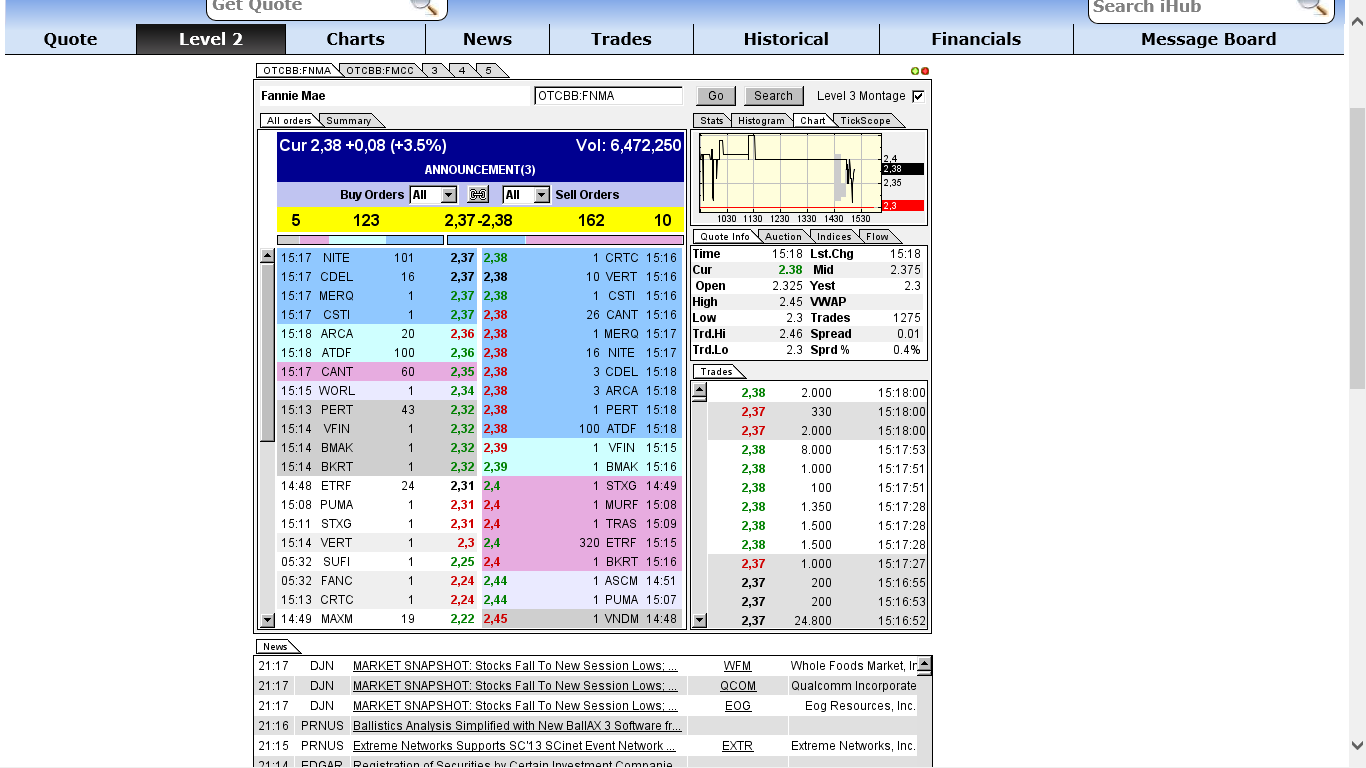The width and height of the screenshot is (1366, 768).
Task: Click the green dot indicator at top right
Action: 915,70
